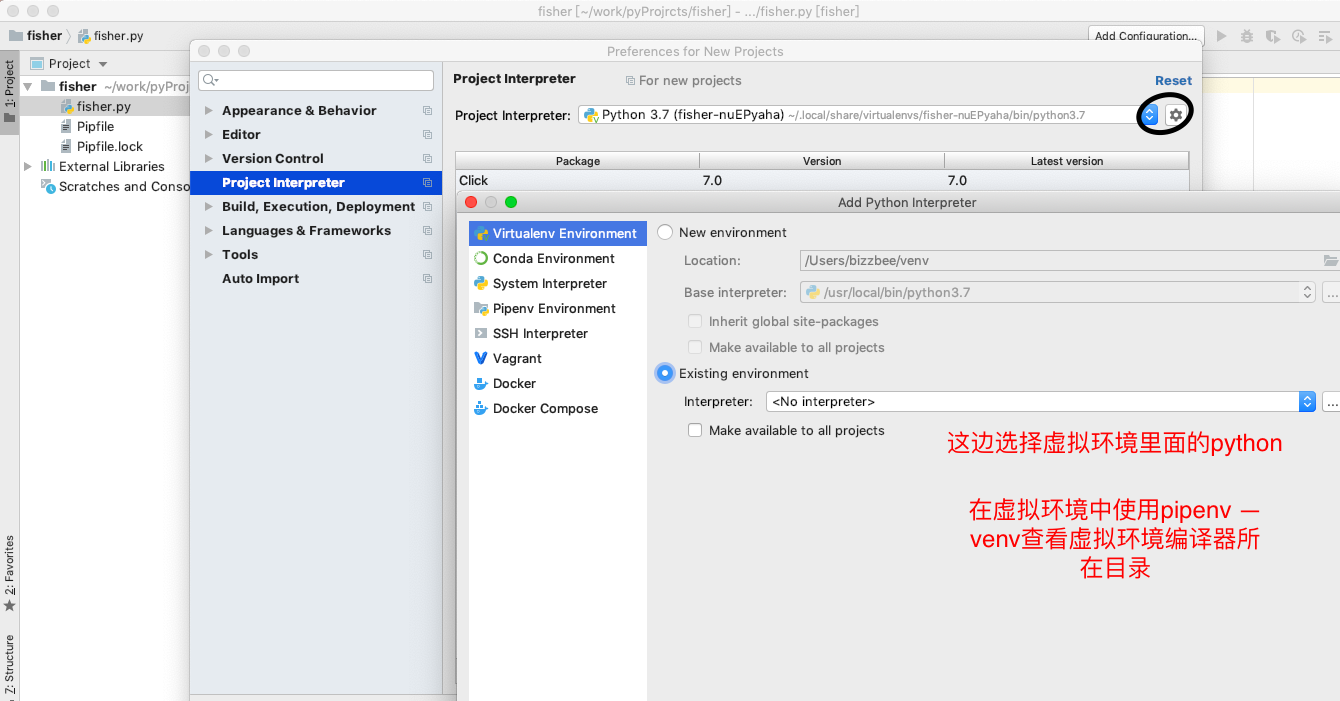Click the Location path field
This screenshot has height=701, width=1340.
[x=1061, y=261]
